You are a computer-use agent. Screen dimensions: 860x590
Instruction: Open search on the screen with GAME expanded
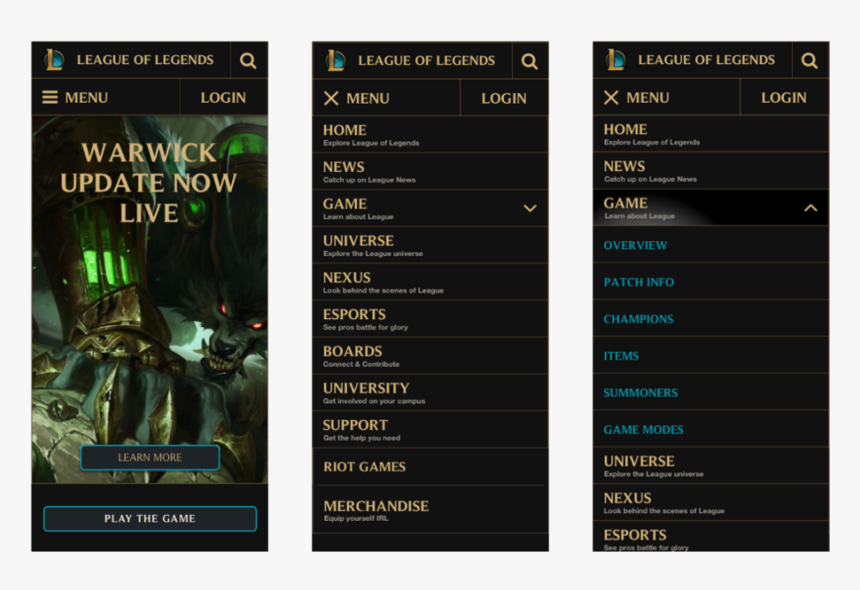click(x=810, y=60)
